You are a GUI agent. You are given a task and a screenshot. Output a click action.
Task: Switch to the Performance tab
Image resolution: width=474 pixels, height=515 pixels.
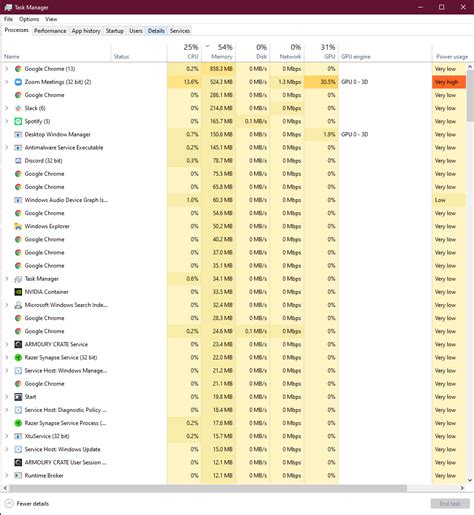click(x=50, y=31)
